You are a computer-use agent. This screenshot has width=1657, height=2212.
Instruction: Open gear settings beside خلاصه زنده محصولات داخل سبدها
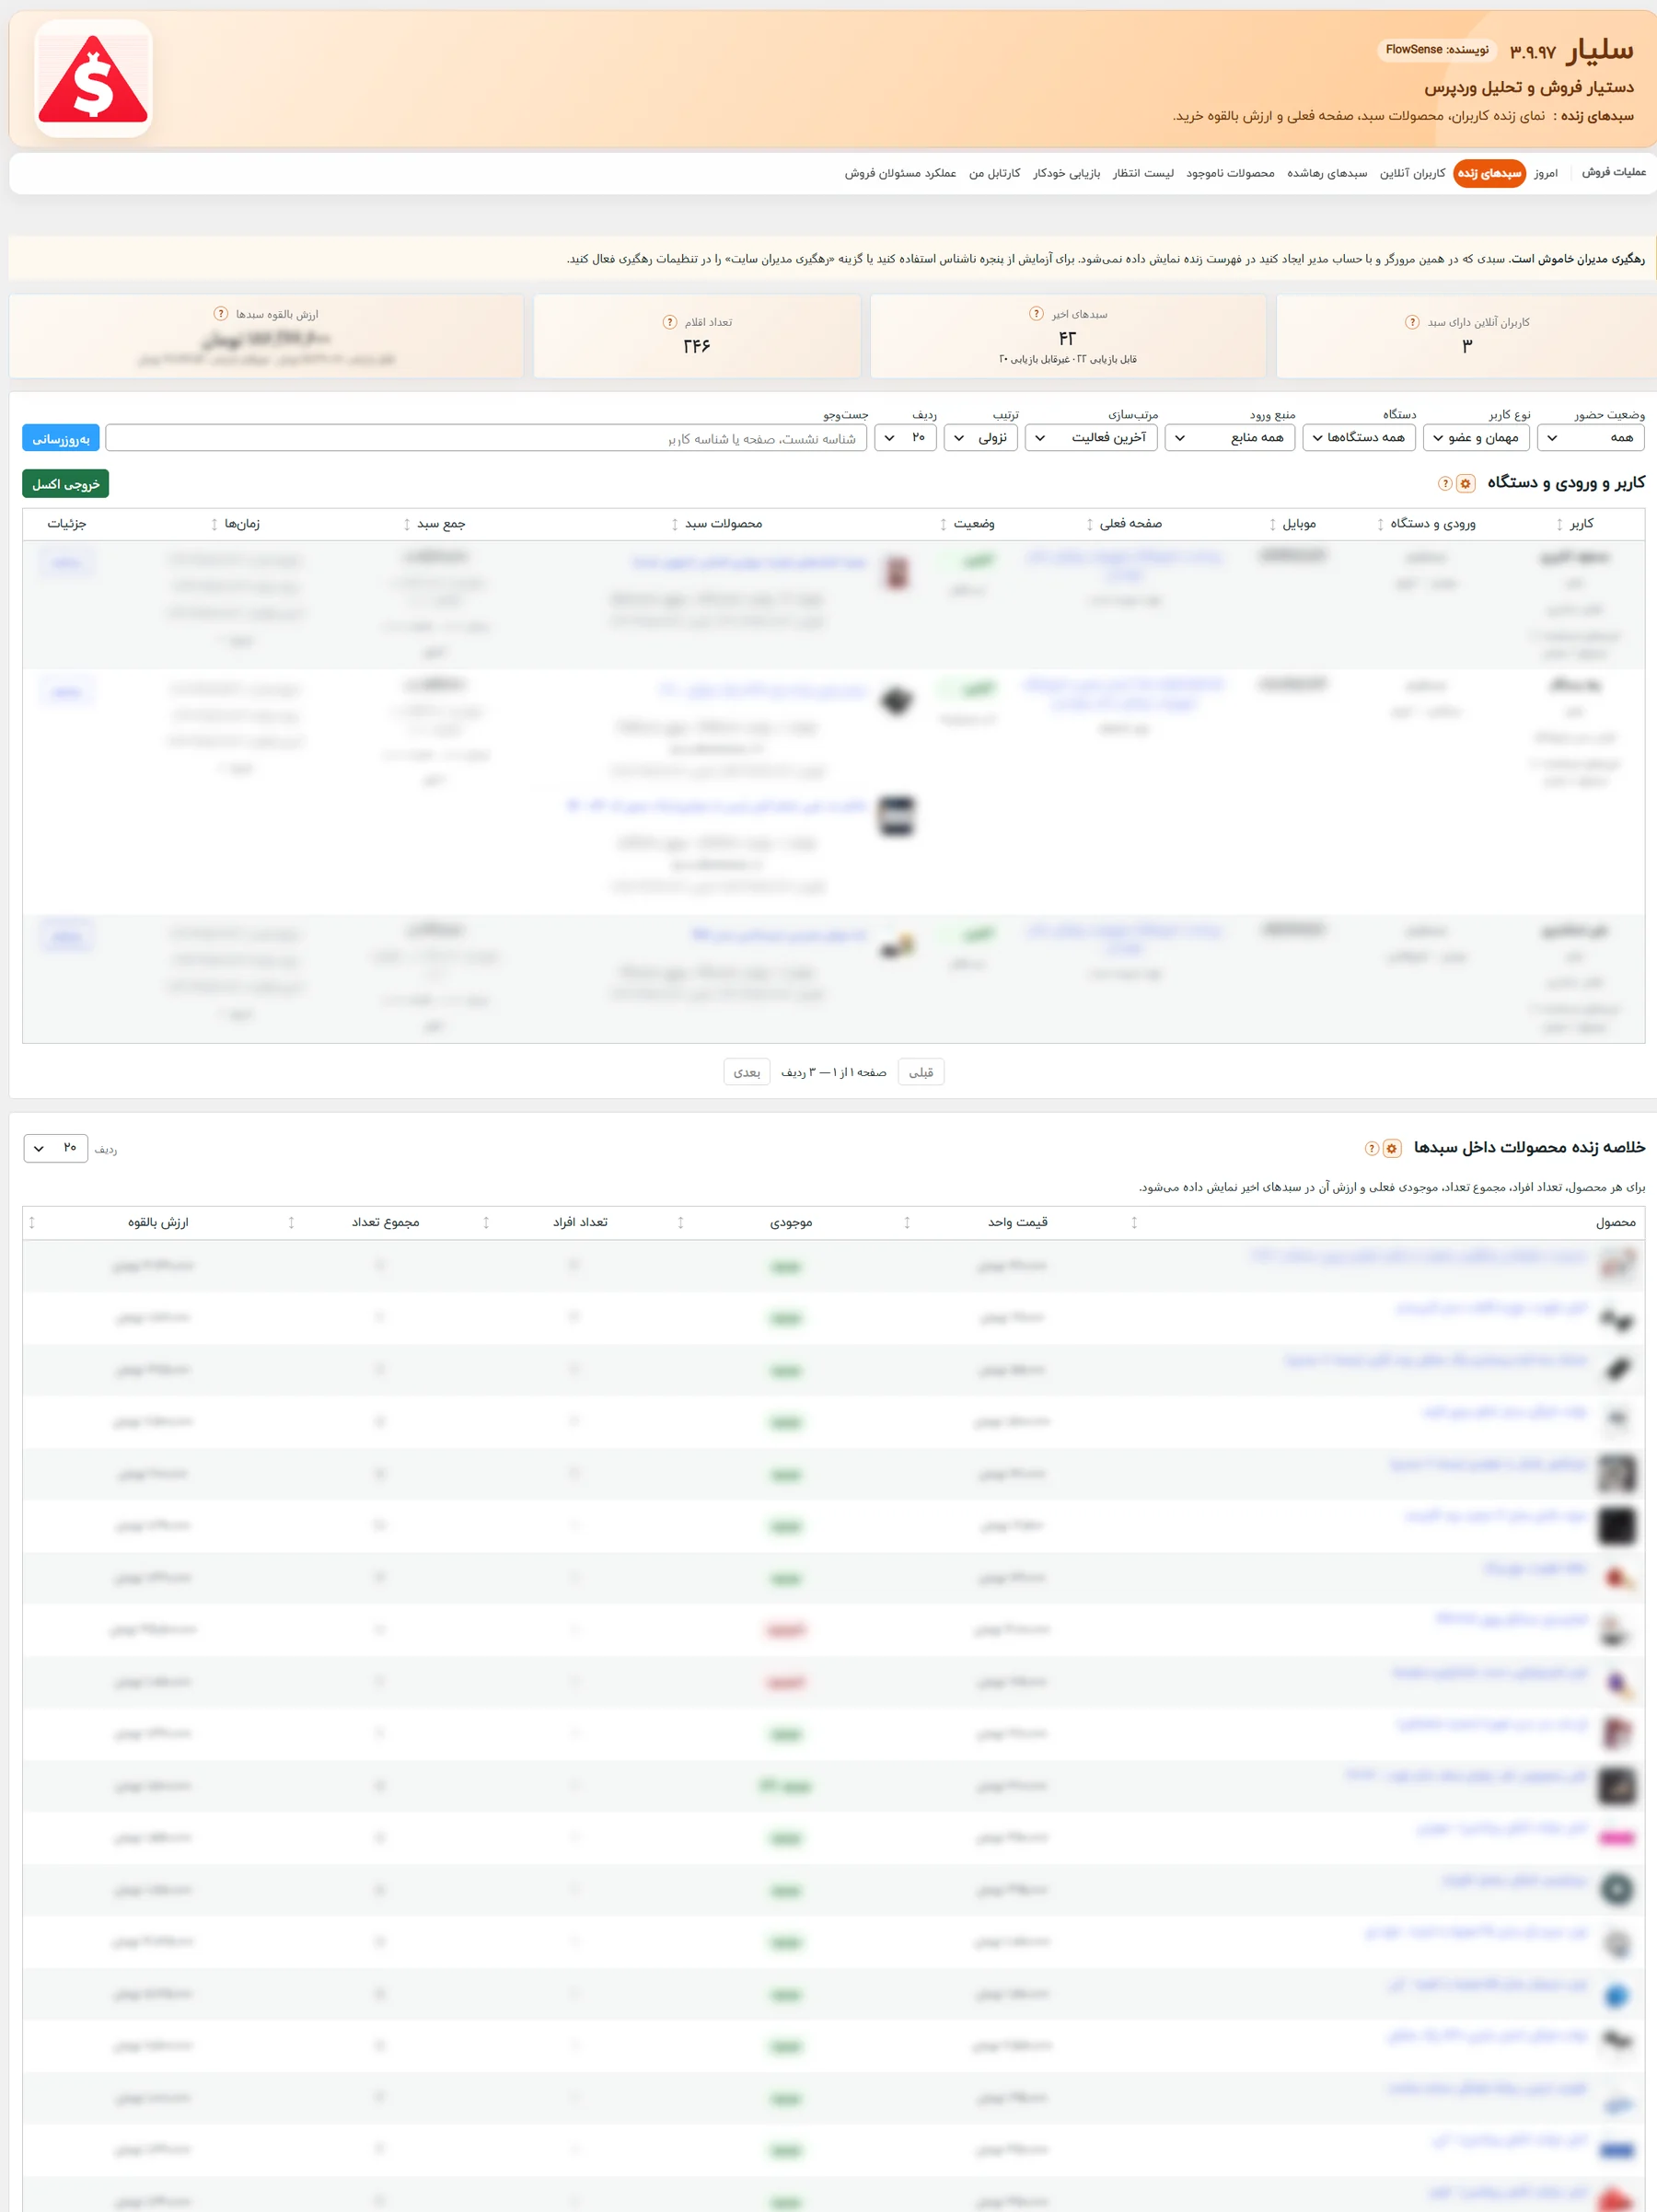(x=1391, y=1148)
